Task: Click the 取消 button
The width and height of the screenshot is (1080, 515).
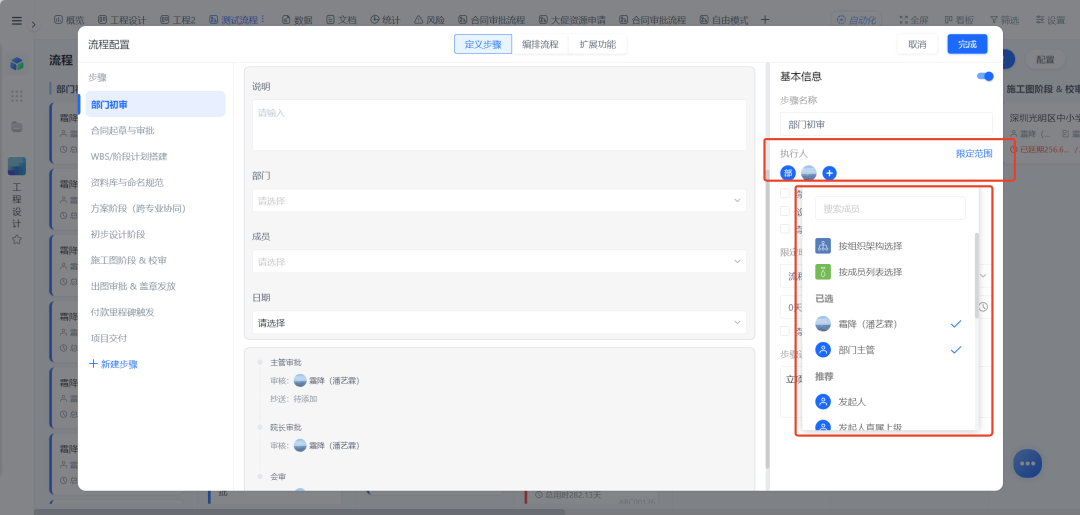Action: [917, 44]
